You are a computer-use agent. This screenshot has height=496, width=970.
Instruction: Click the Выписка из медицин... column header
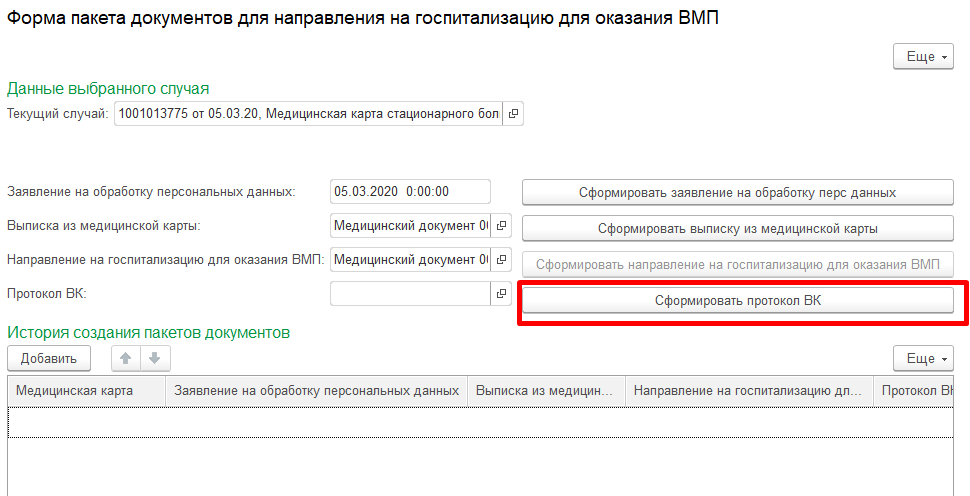click(x=546, y=391)
